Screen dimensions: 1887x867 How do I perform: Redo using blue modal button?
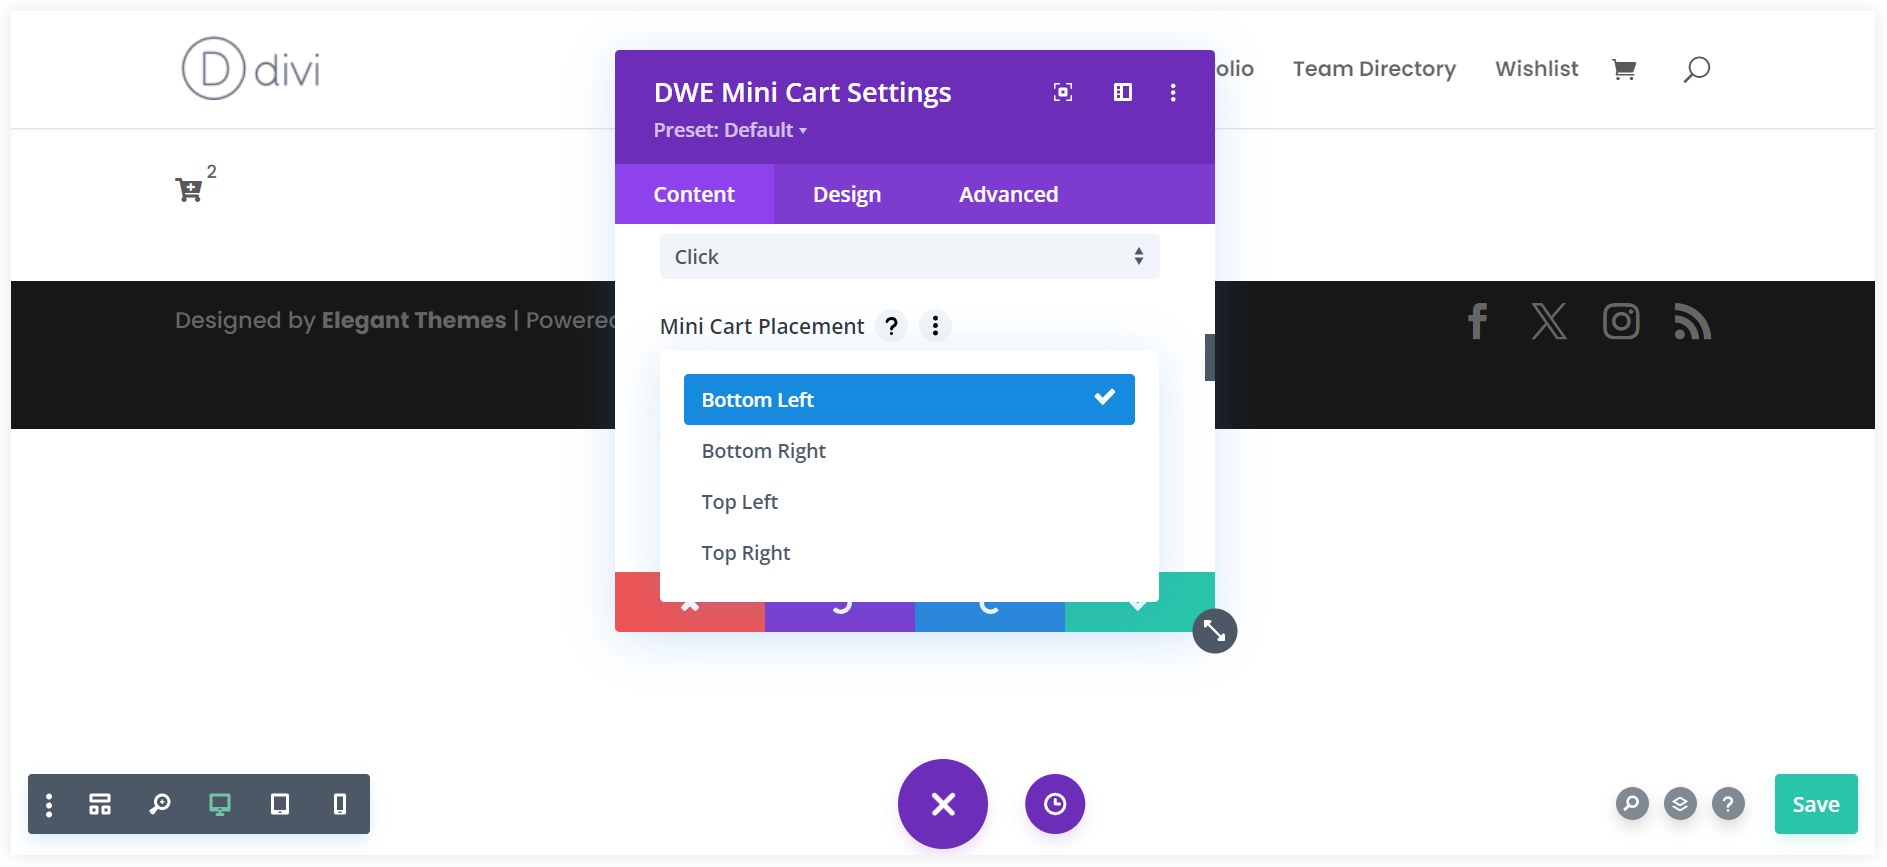coord(990,617)
